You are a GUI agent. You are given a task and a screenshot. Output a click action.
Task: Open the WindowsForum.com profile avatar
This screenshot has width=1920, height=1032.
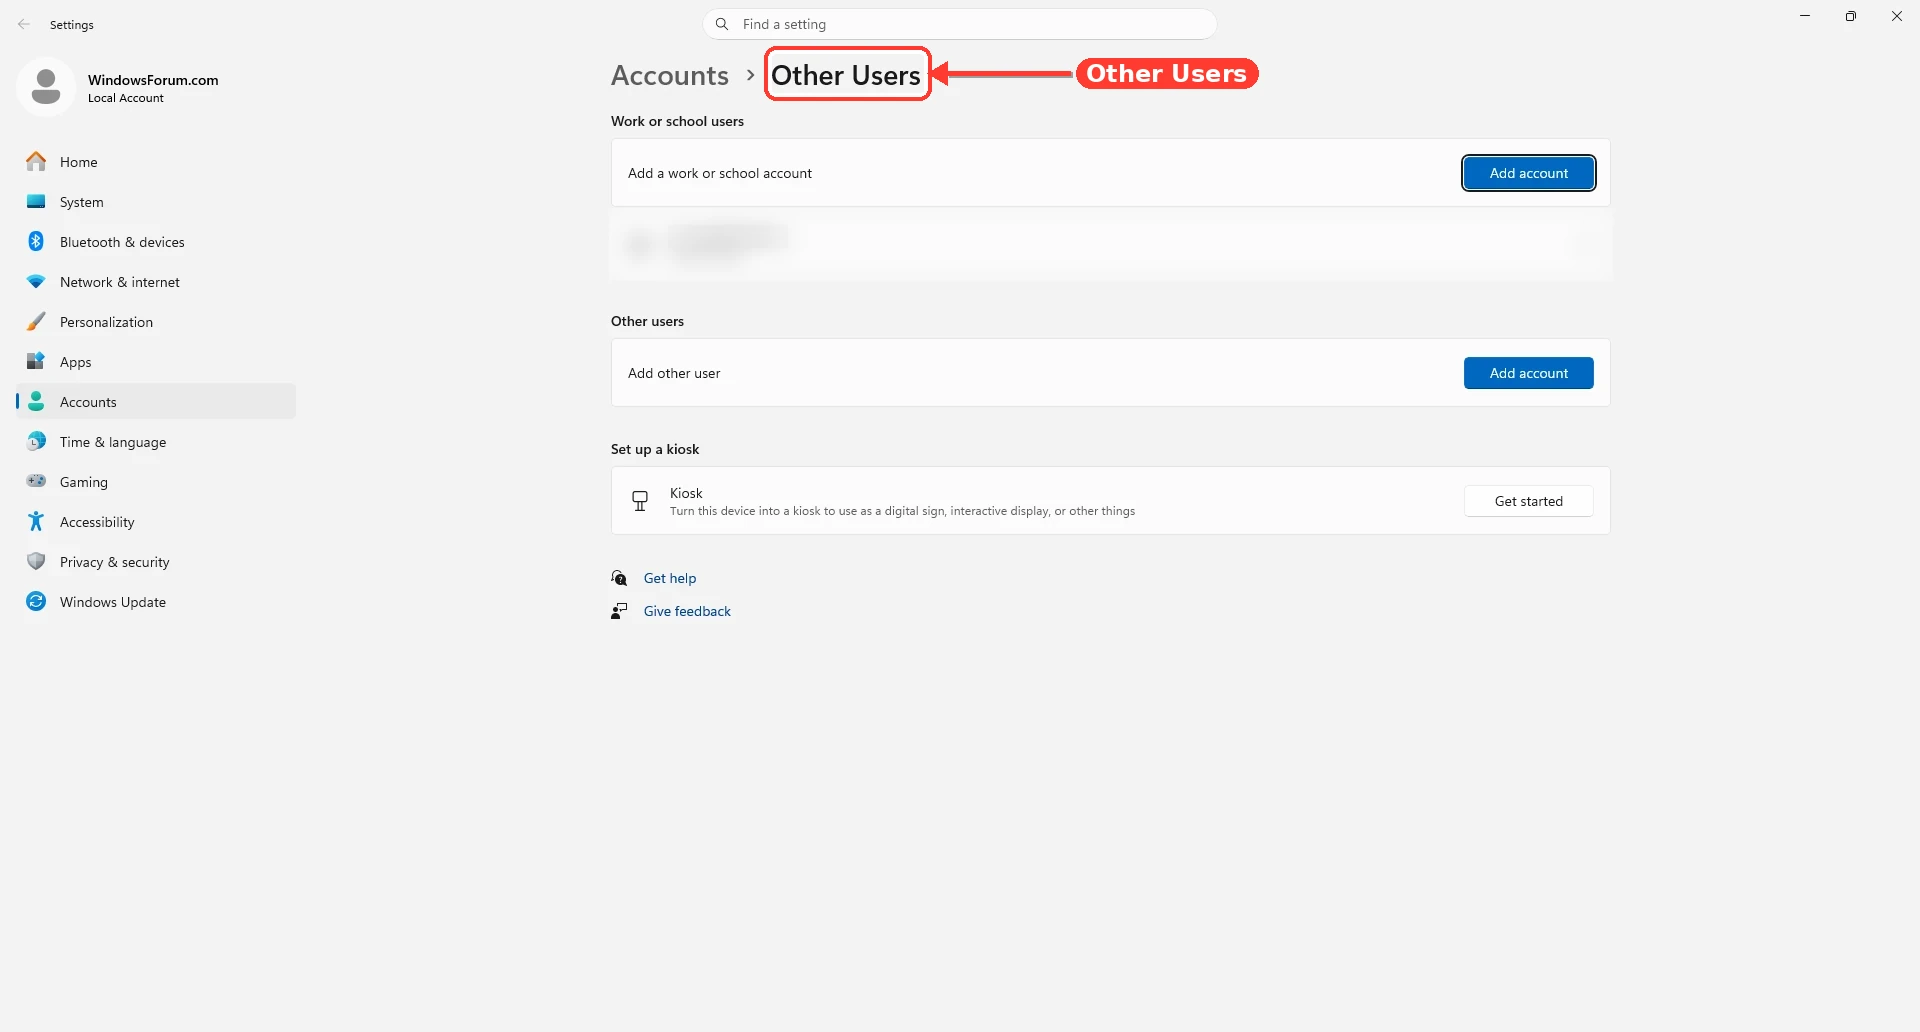point(46,87)
